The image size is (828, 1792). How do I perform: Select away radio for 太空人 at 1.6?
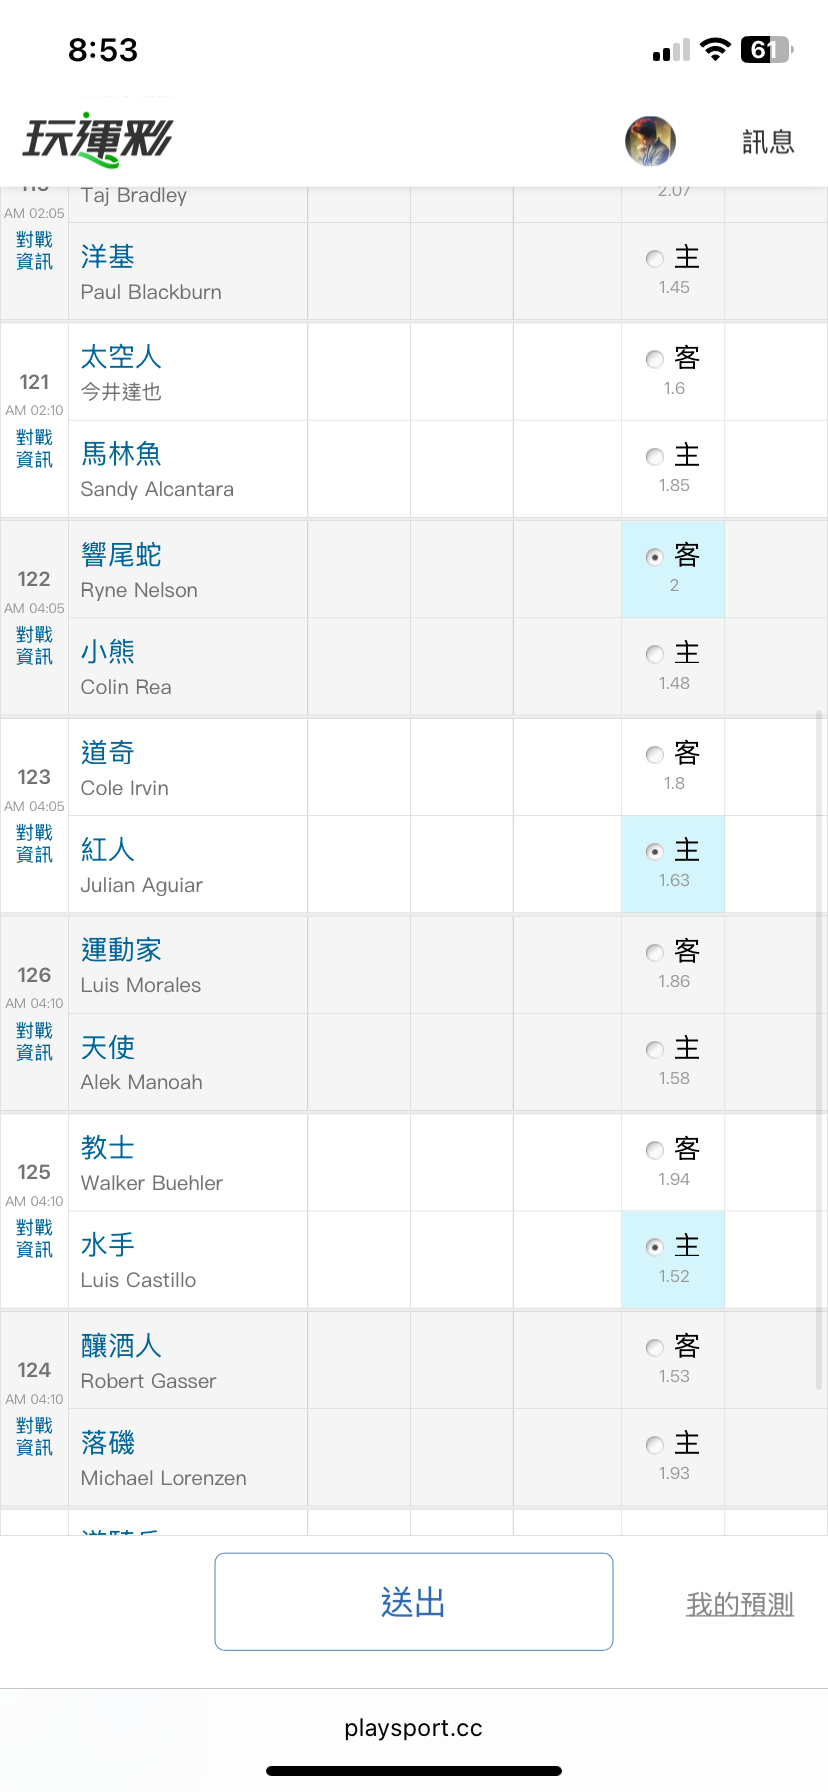655,359
